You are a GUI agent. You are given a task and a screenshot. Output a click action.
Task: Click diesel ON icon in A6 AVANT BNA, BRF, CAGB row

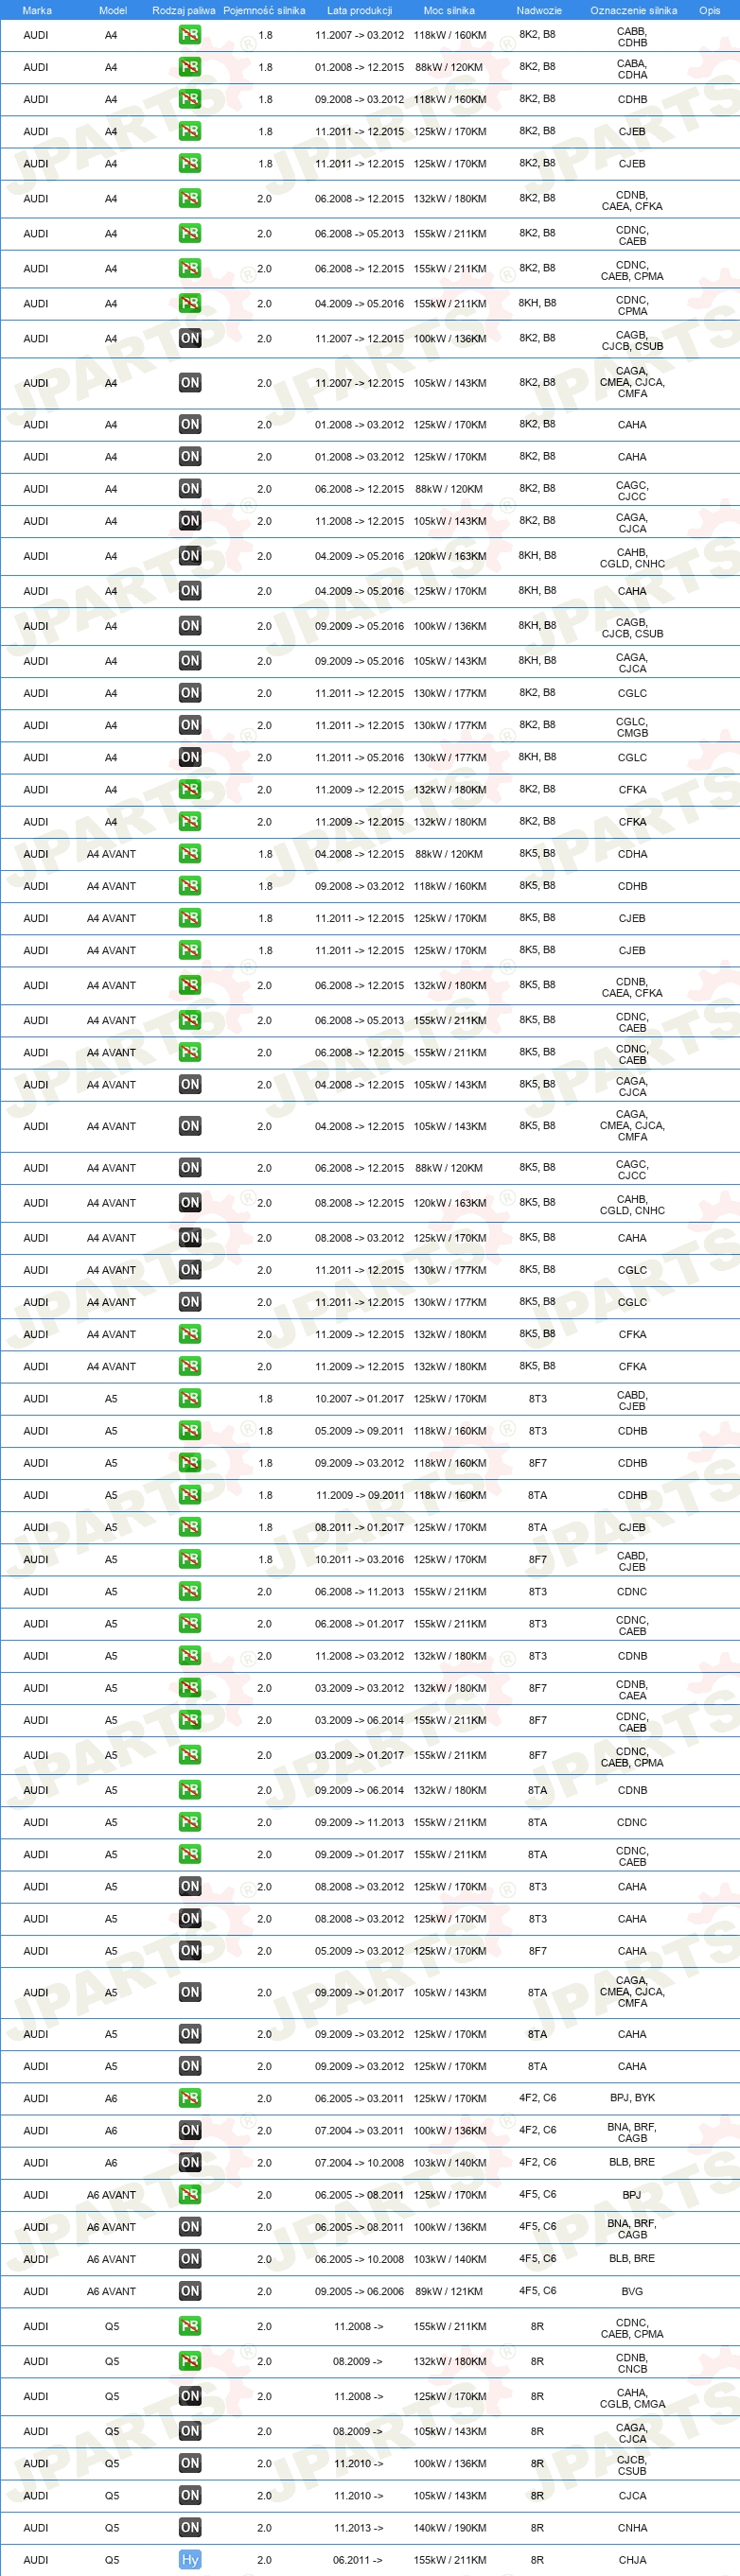[x=190, y=2227]
